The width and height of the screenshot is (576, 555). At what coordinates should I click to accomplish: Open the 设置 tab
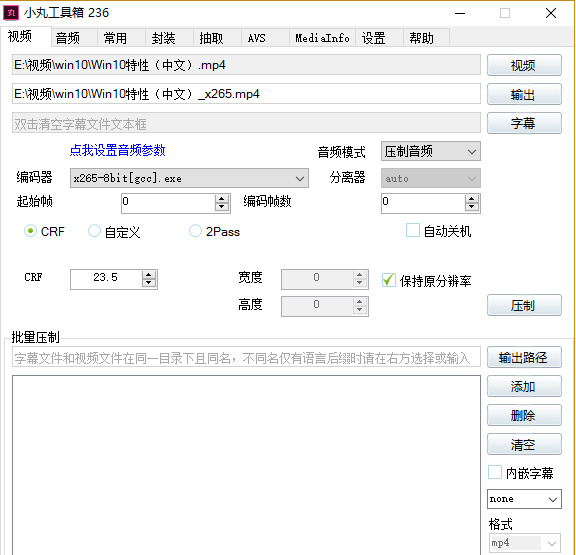tap(379, 38)
